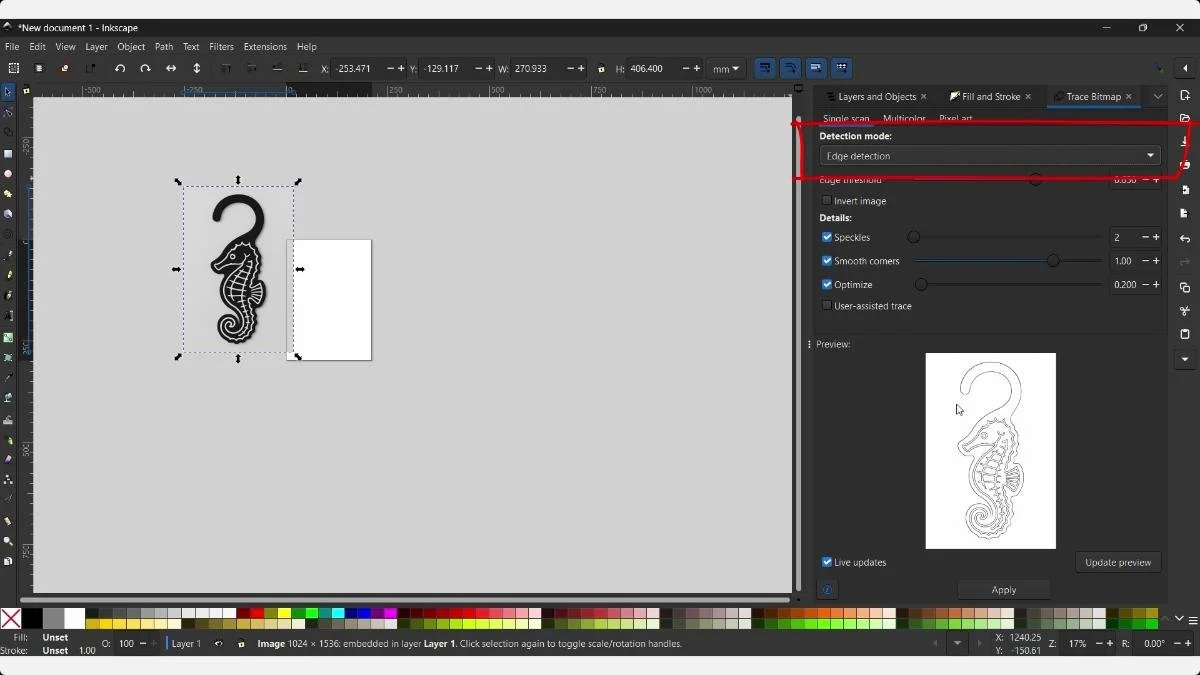Screen dimensions: 1200x675
Task: Click the Update preview button
Action: (1118, 562)
